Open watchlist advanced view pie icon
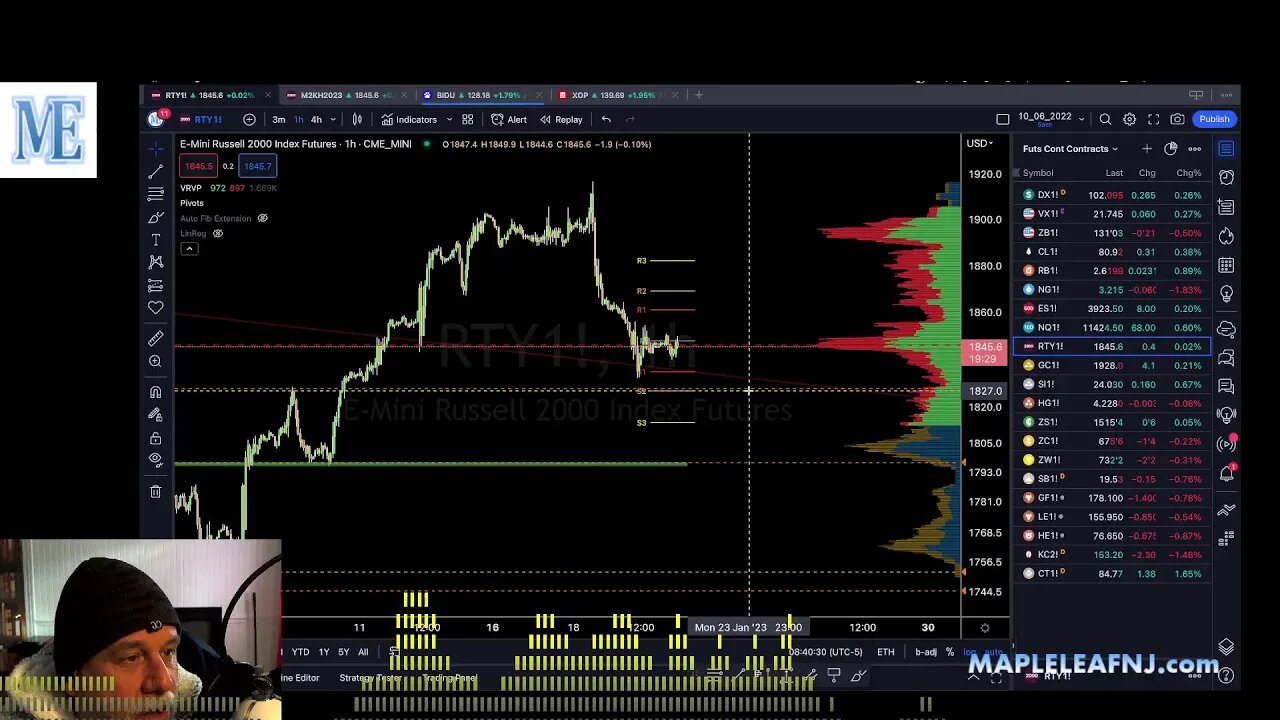 [1171, 149]
